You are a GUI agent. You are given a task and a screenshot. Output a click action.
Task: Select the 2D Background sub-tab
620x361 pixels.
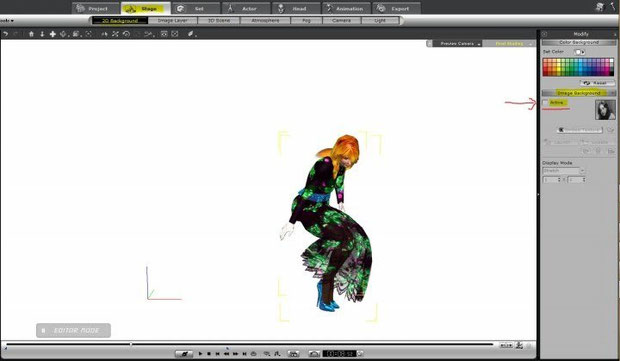120,21
